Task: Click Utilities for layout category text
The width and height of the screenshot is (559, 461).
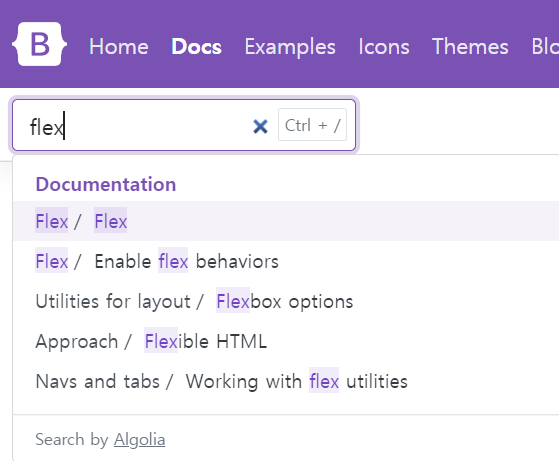Action: tap(113, 302)
